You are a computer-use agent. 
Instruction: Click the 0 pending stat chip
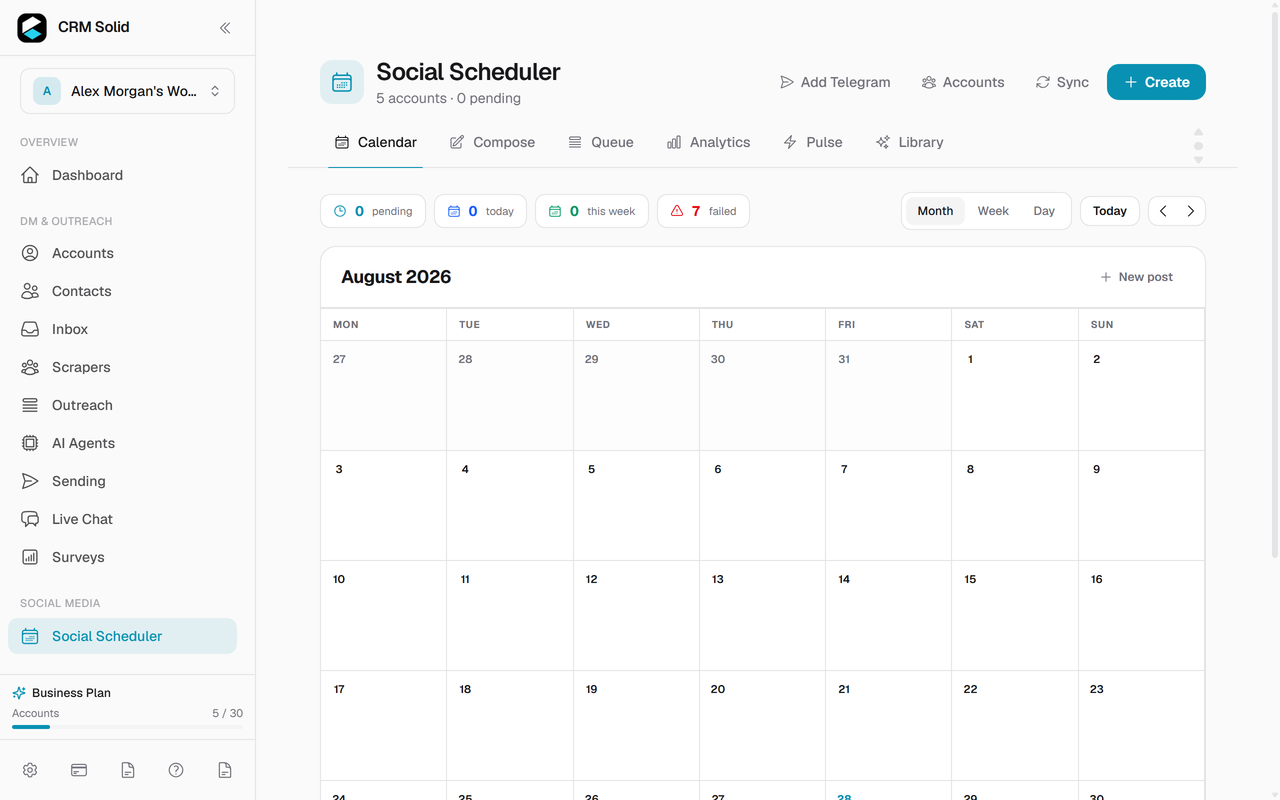[373, 211]
